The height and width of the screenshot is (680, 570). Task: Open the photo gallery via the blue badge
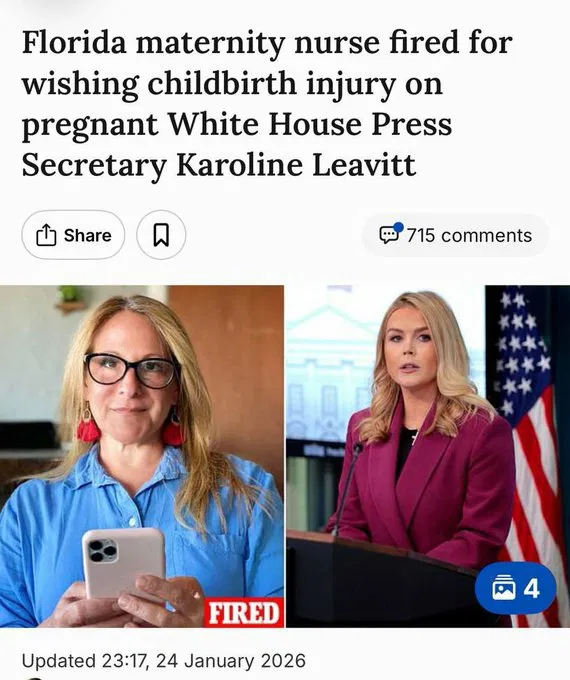click(515, 588)
